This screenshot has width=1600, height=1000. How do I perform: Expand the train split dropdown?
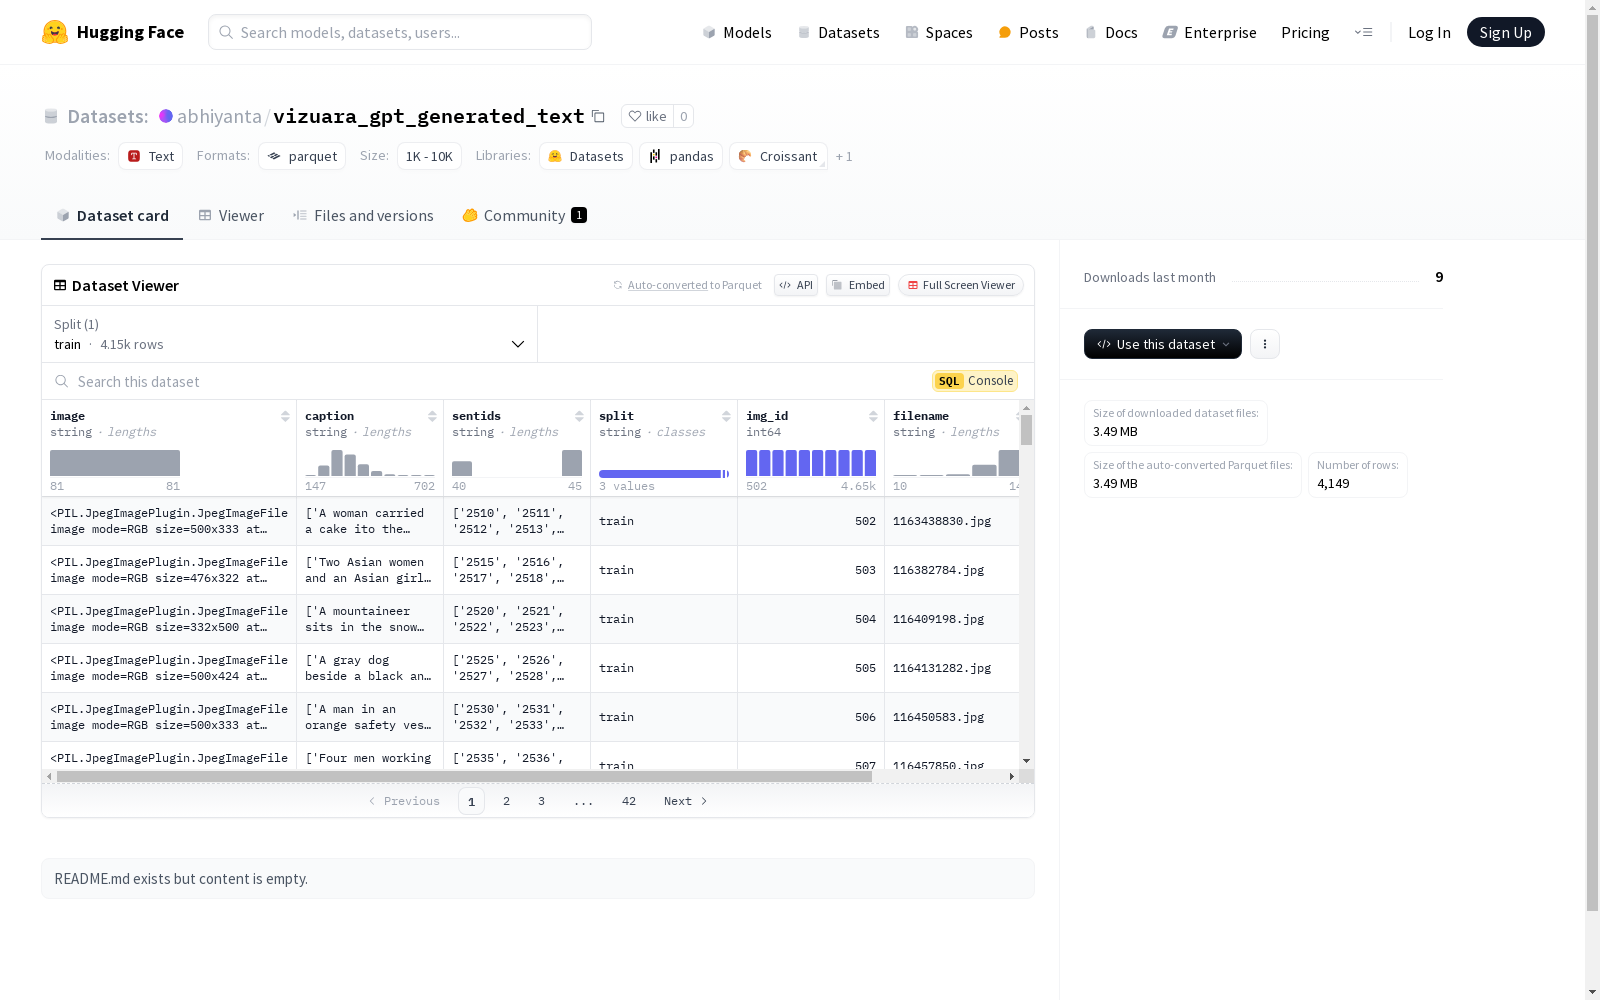(289, 334)
